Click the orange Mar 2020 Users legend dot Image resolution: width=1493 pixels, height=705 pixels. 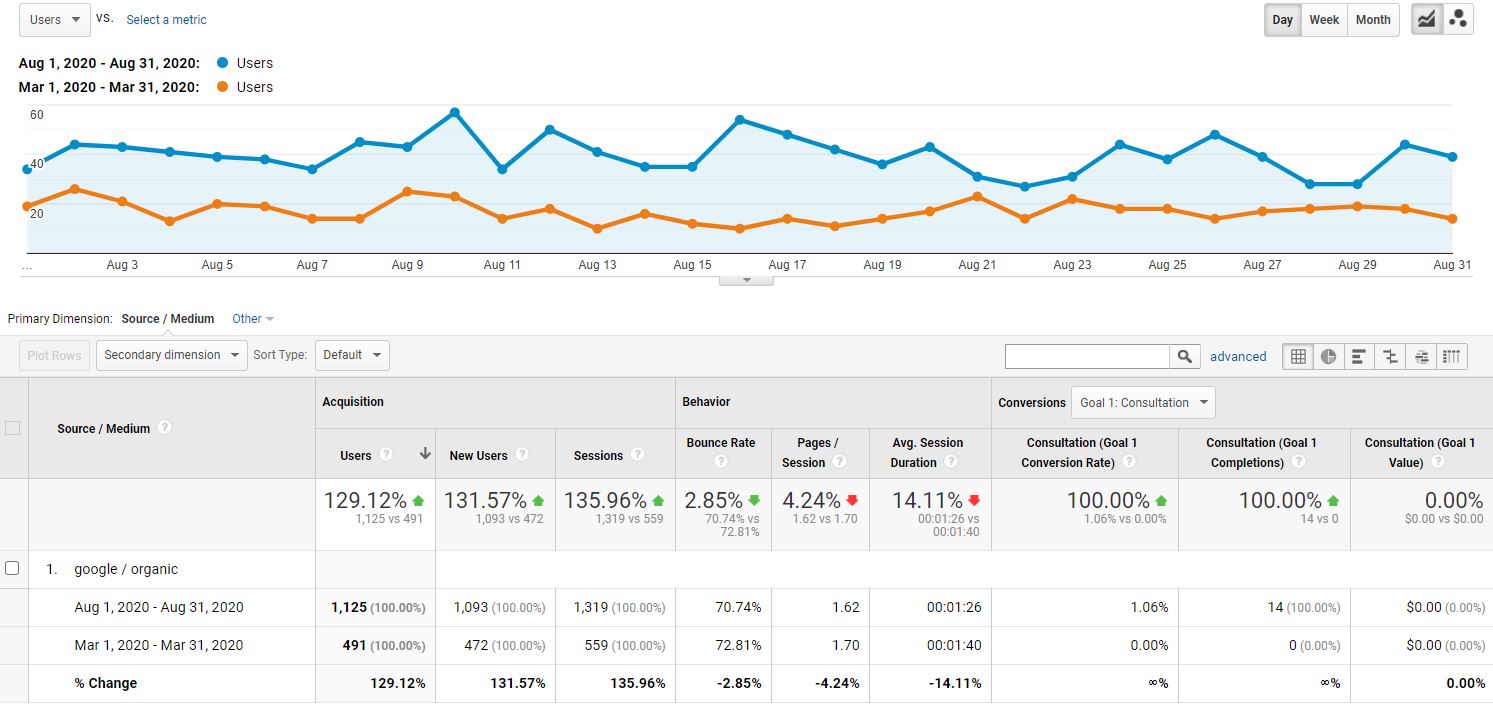tap(222, 87)
